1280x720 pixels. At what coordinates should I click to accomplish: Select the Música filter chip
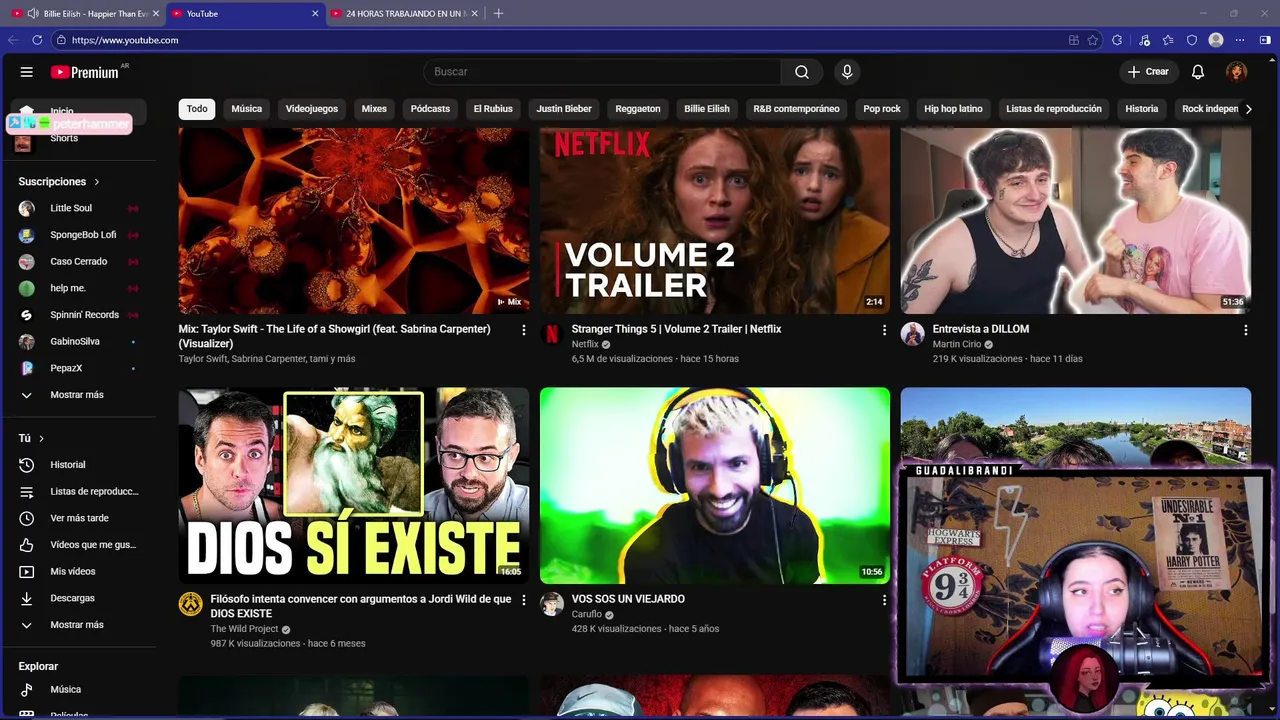point(247,109)
